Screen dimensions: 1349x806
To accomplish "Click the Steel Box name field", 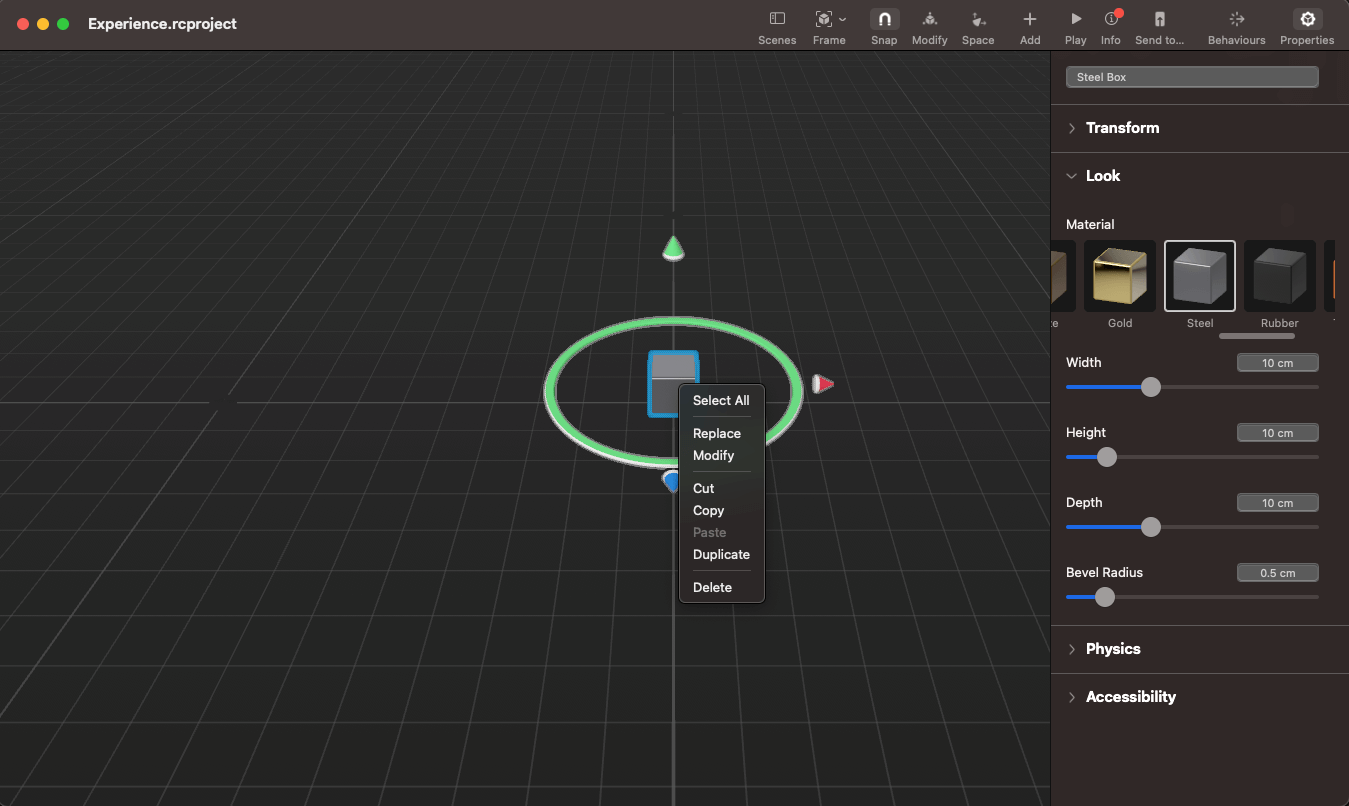I will tap(1192, 77).
